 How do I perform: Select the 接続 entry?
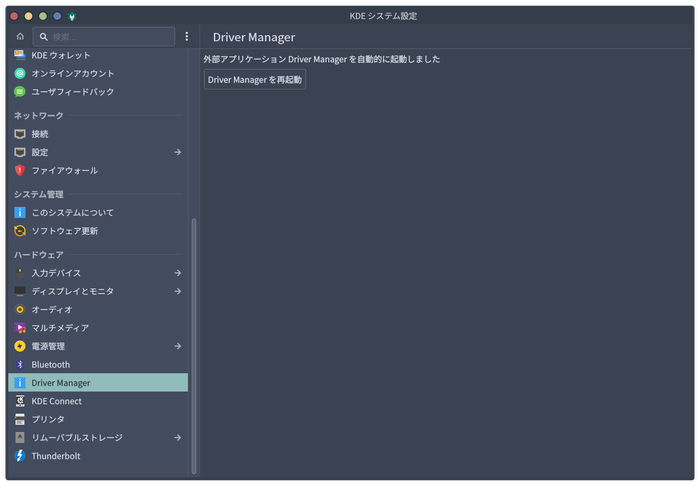(98, 134)
